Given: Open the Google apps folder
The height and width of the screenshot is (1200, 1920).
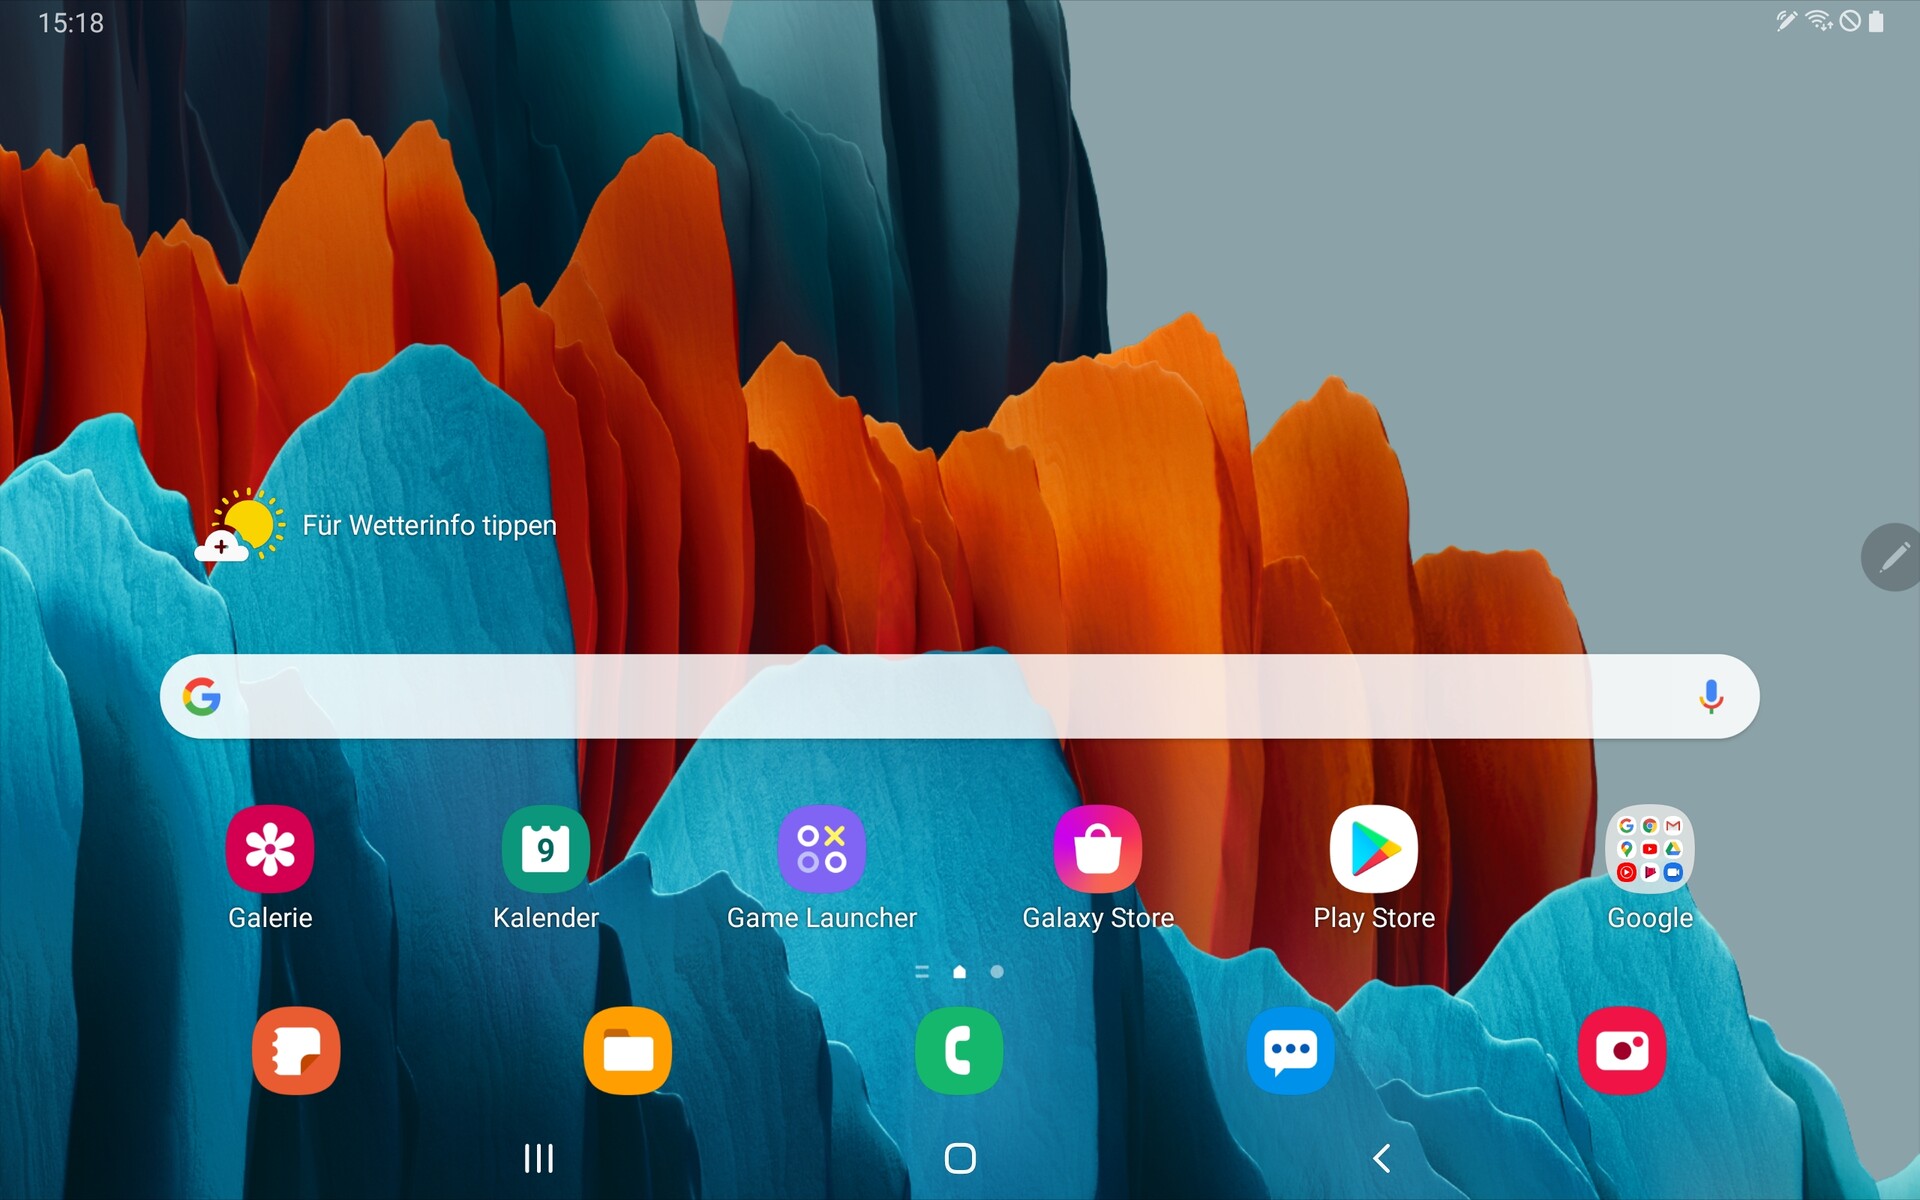Looking at the screenshot, I should coord(1649,849).
